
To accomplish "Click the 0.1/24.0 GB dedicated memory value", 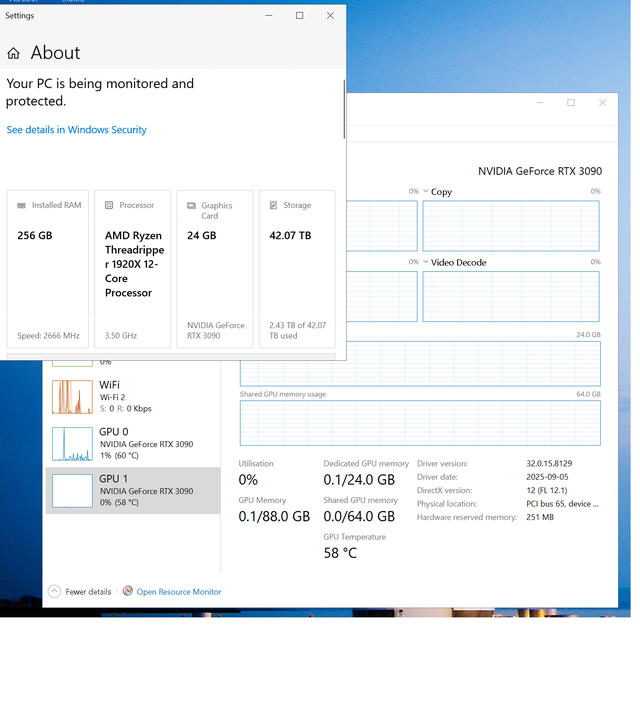I will click(359, 480).
